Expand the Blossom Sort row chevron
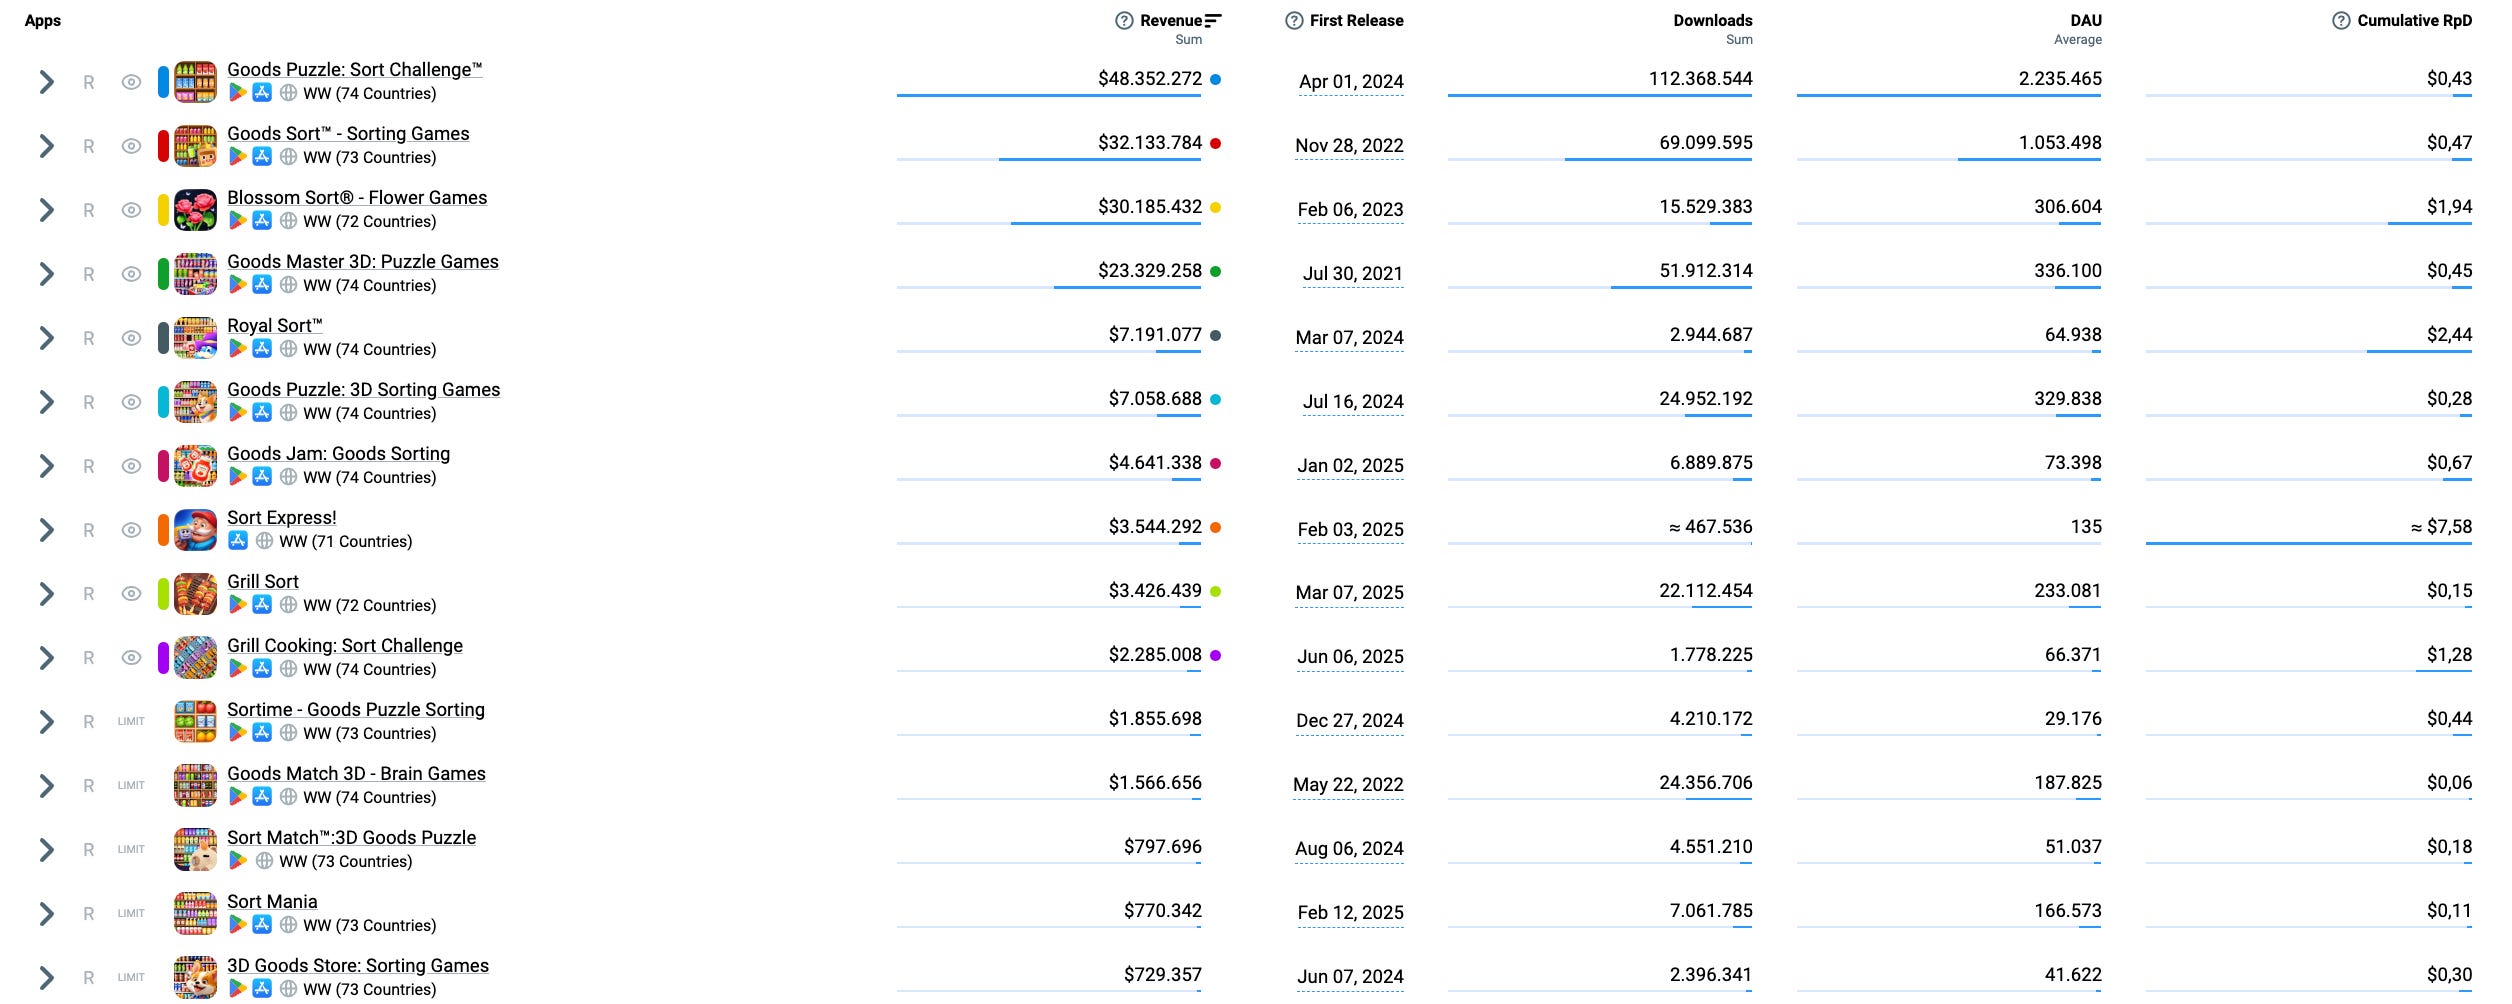This screenshot has width=2512, height=1004. click(46, 210)
